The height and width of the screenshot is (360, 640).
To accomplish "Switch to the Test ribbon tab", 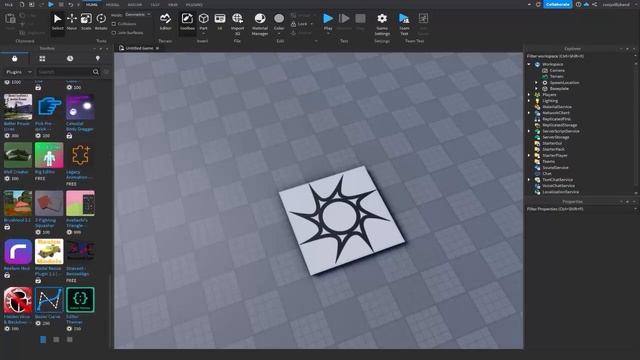I will 155,4.
